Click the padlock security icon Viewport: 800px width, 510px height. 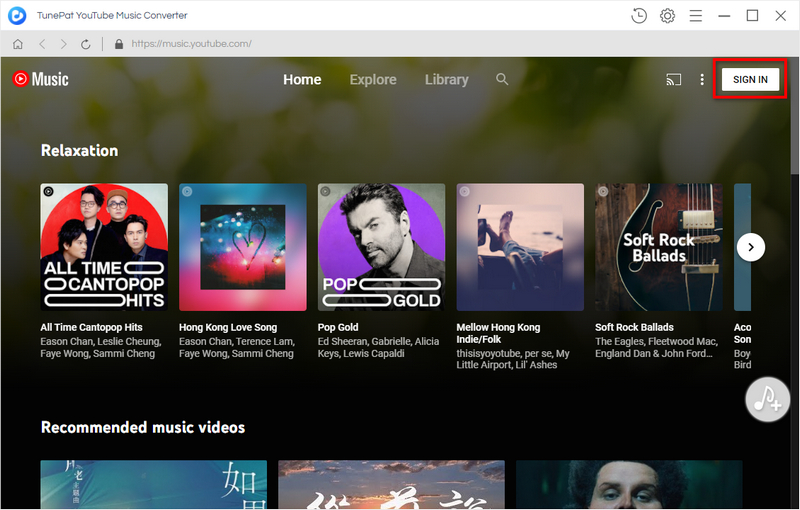[x=119, y=44]
